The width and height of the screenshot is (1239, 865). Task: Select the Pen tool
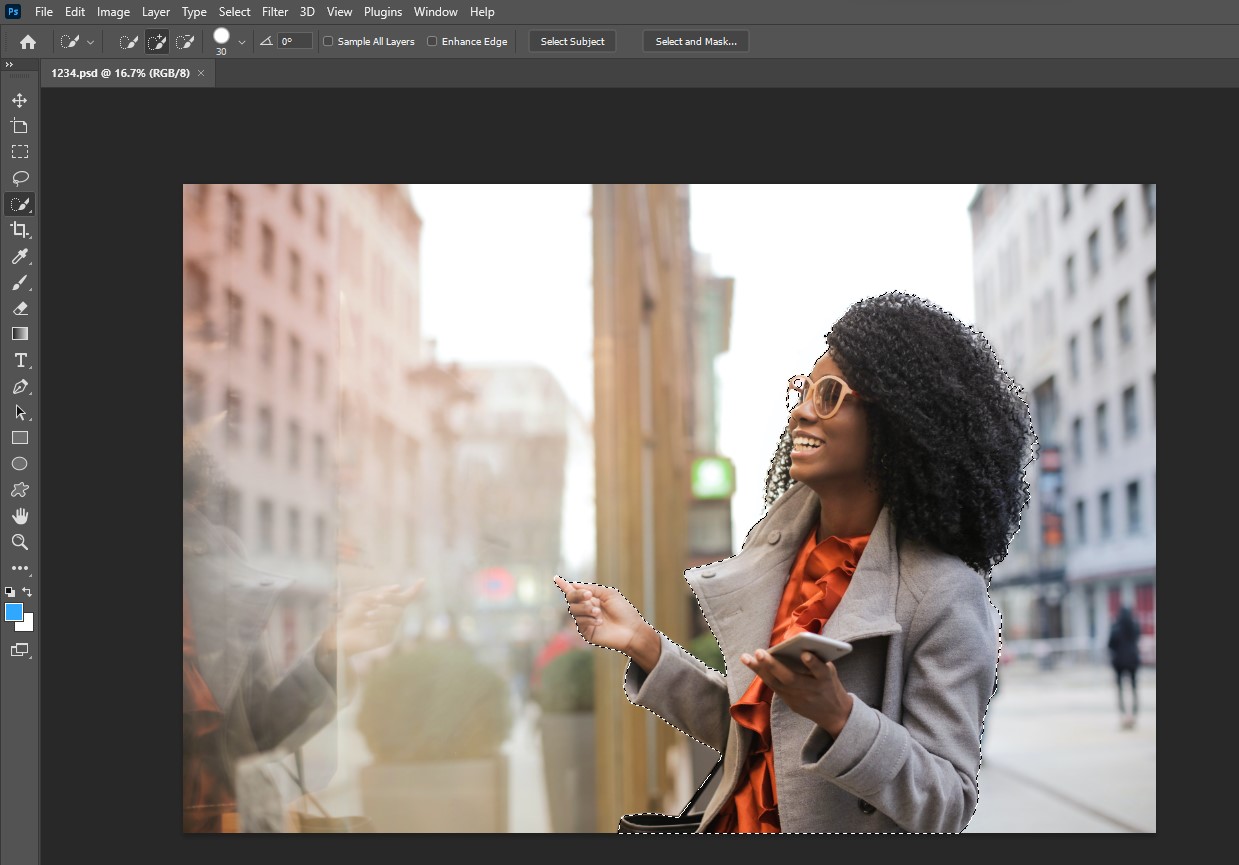pos(19,386)
